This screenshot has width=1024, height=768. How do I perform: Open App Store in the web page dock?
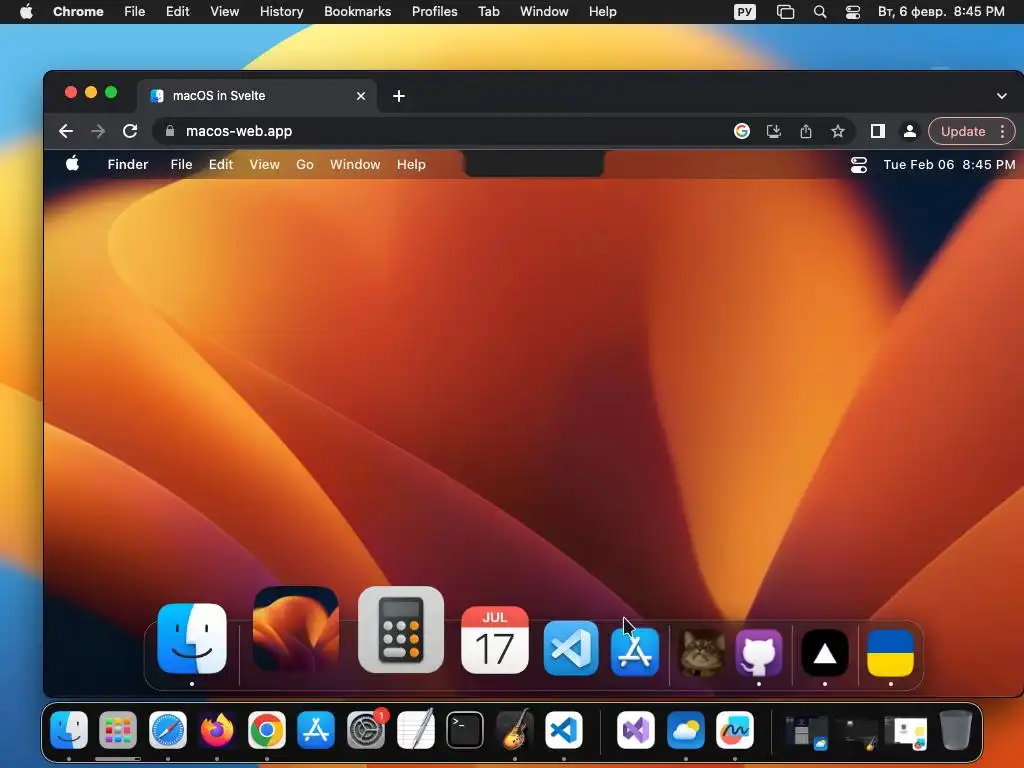coord(634,651)
